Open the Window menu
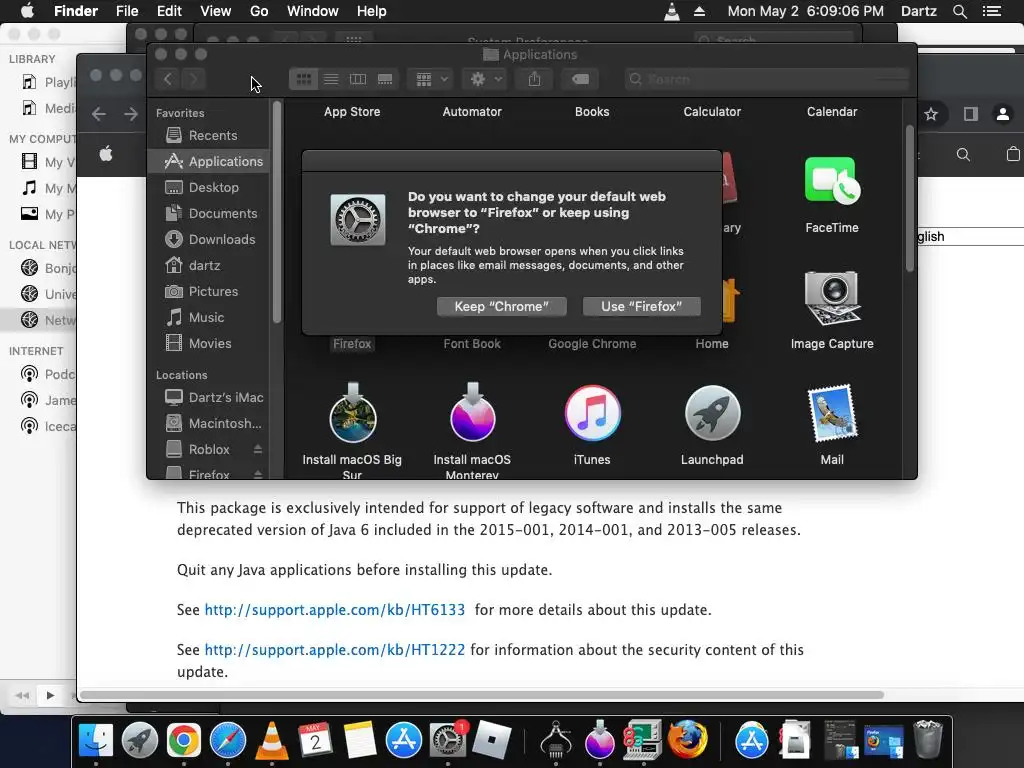This screenshot has width=1024, height=768. tap(313, 11)
